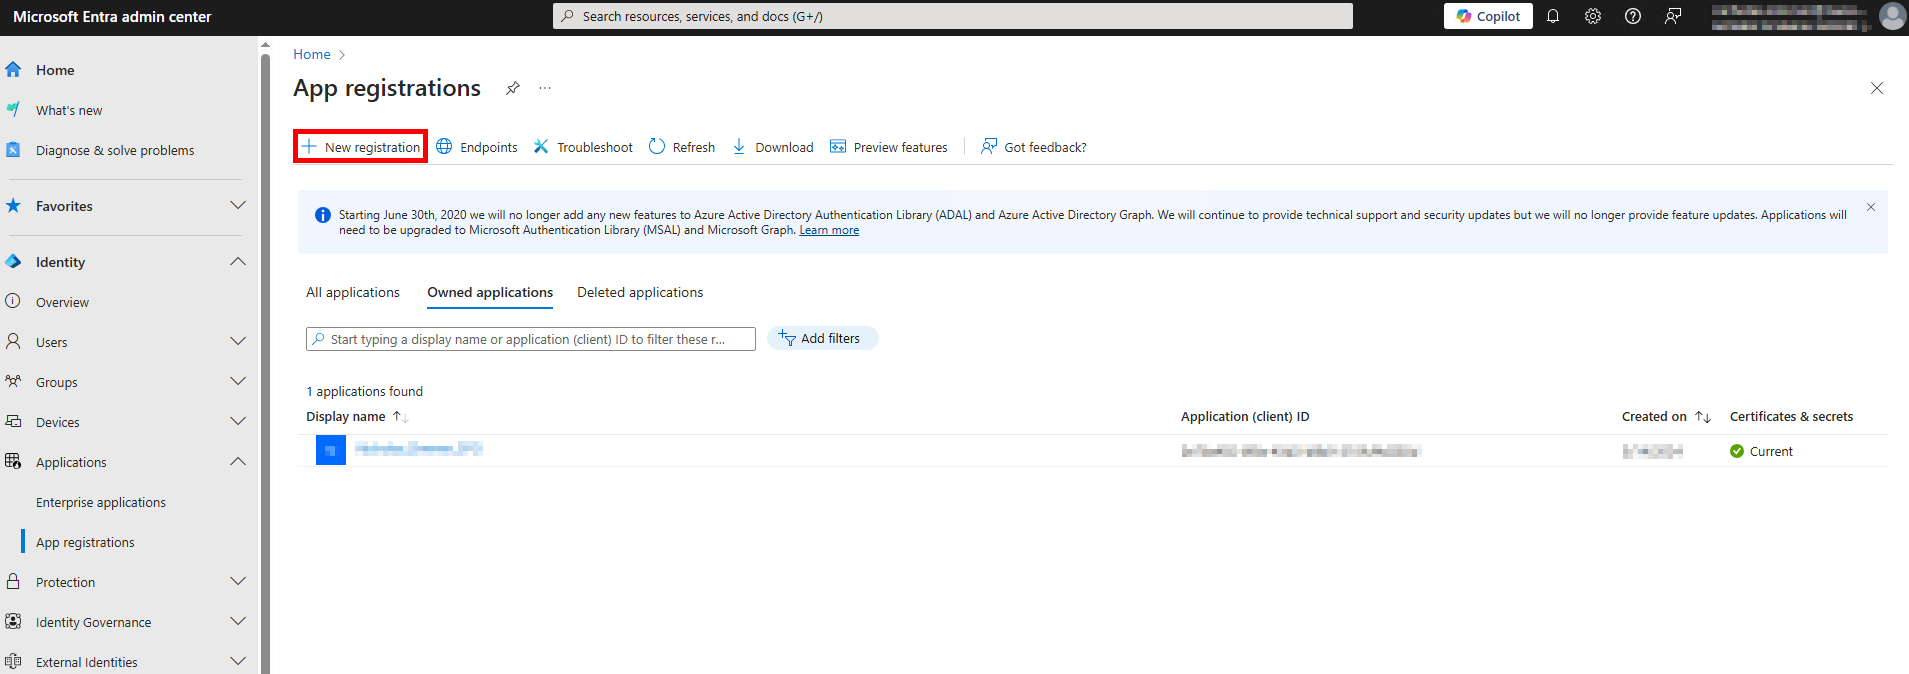Click the feedback person icon in header
Viewport: 1909px width, 674px height.
coord(1673,16)
